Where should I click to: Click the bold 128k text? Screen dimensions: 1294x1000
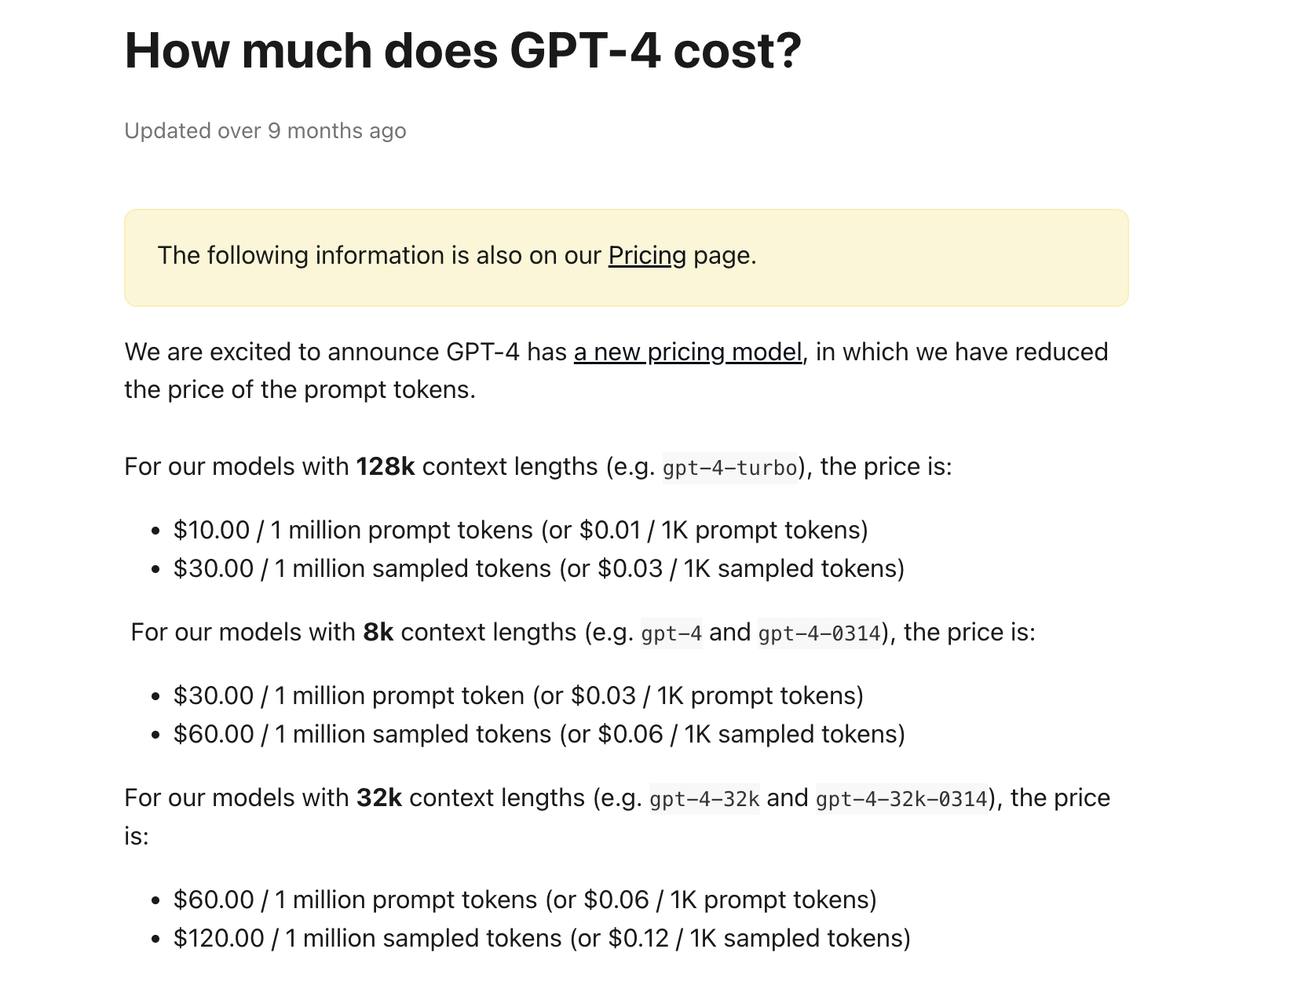[385, 467]
